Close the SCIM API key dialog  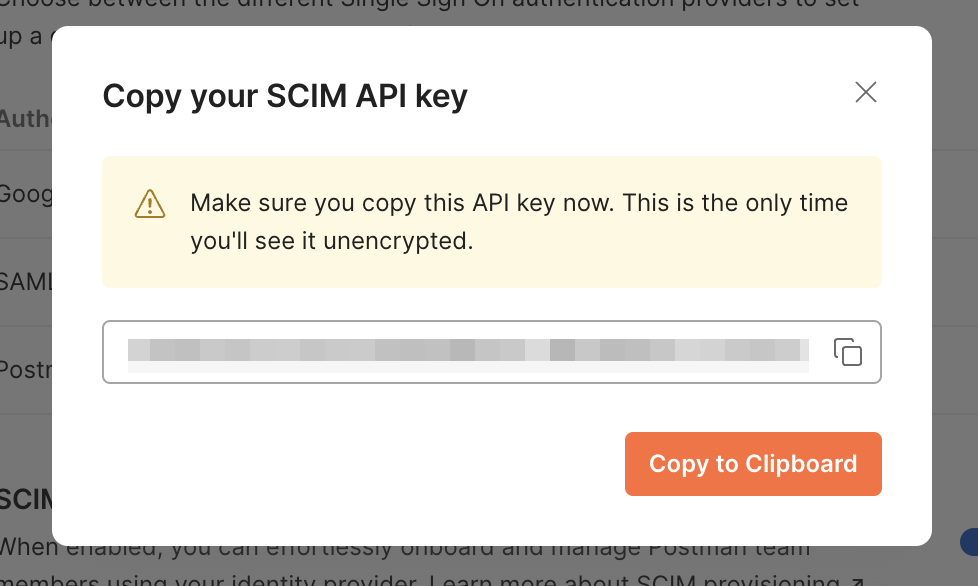pos(866,93)
